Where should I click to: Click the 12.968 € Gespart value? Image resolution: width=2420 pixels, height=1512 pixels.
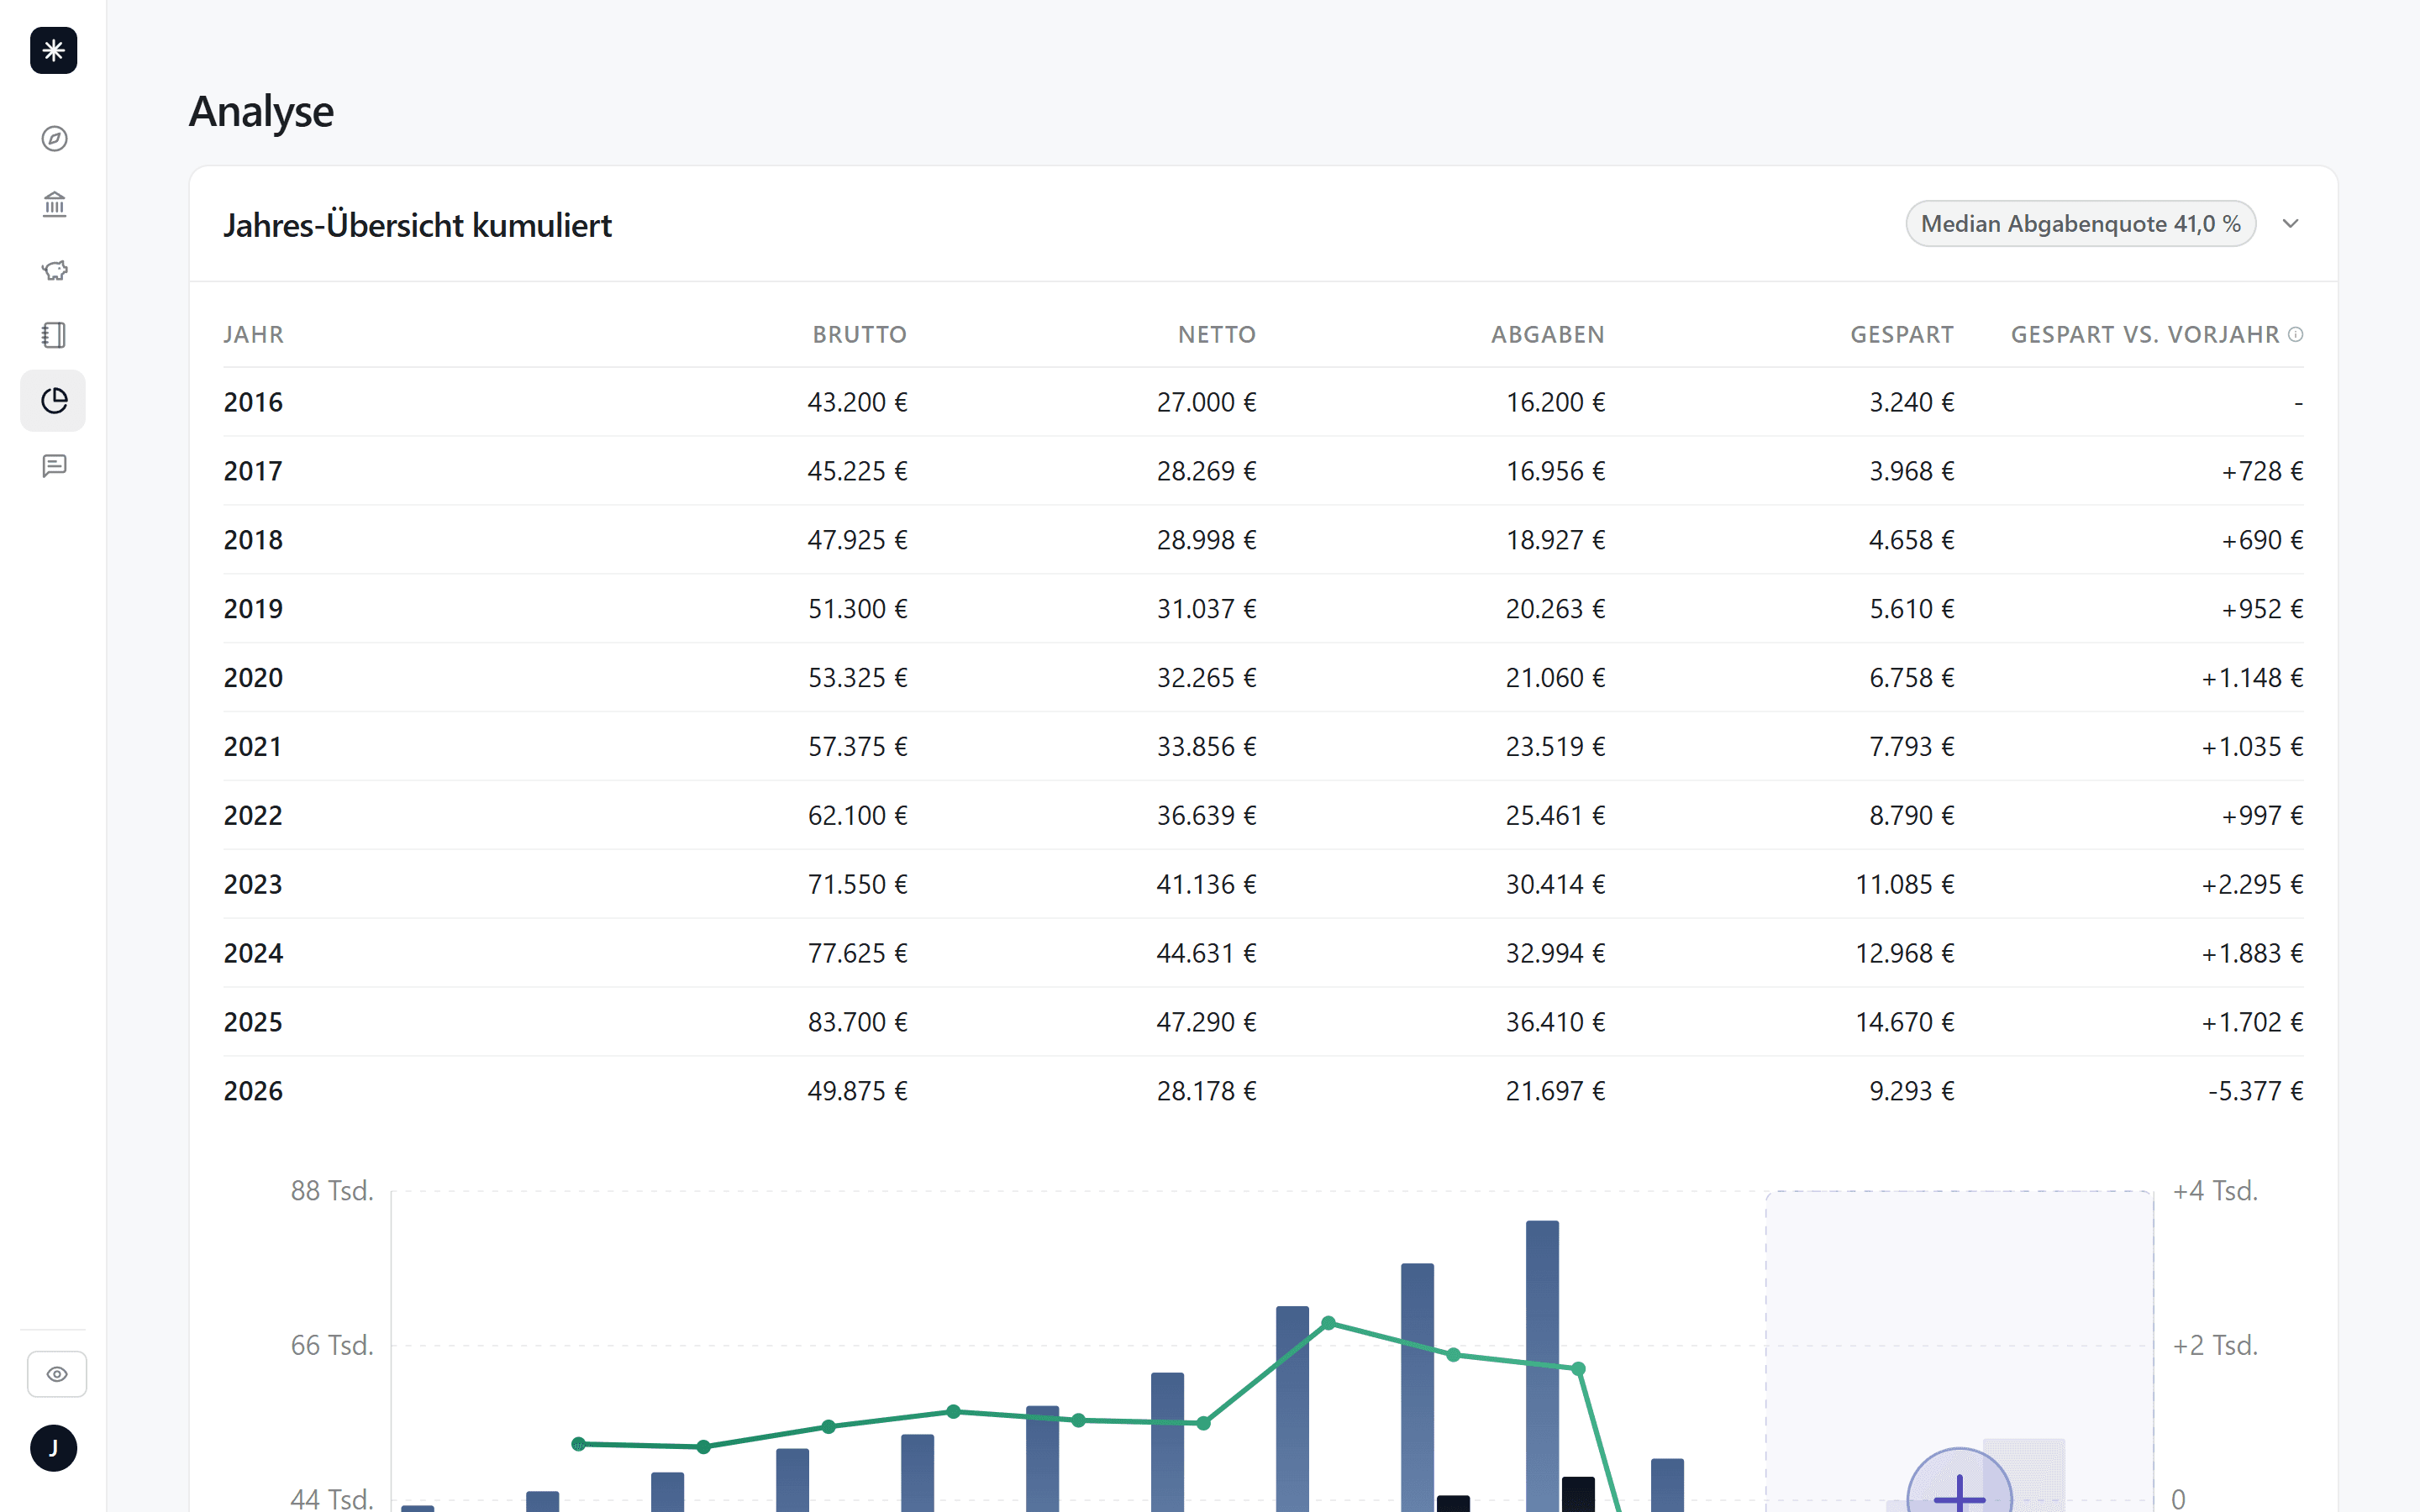click(x=1905, y=955)
